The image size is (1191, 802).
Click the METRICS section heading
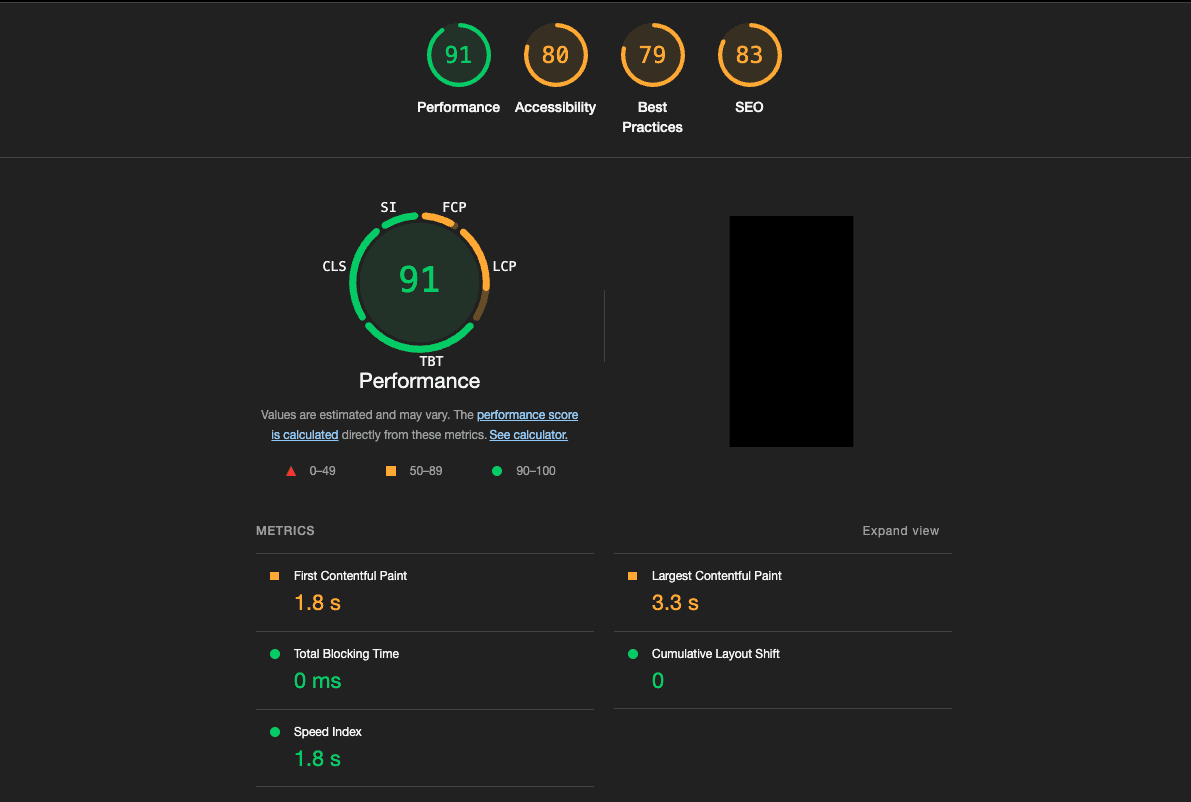(x=285, y=530)
